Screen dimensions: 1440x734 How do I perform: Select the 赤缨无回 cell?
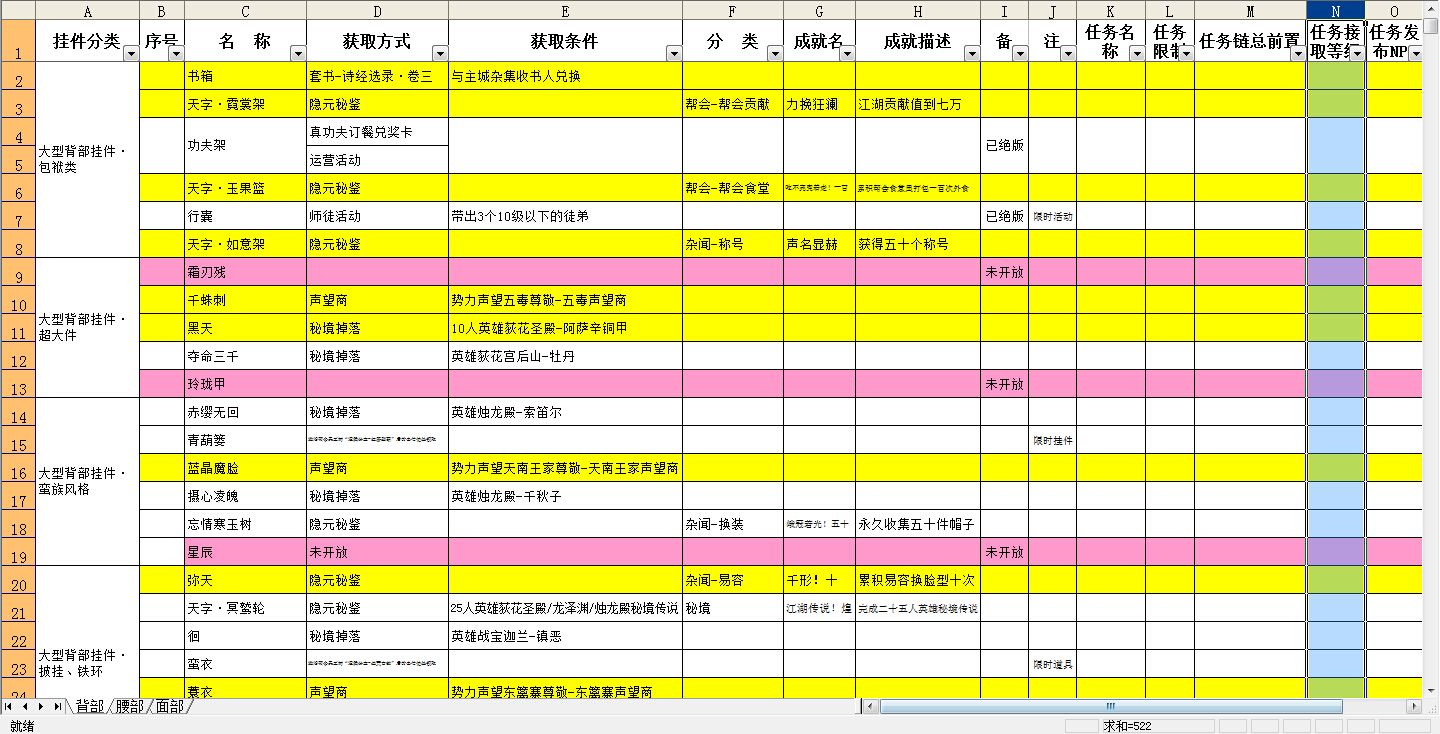coord(245,412)
